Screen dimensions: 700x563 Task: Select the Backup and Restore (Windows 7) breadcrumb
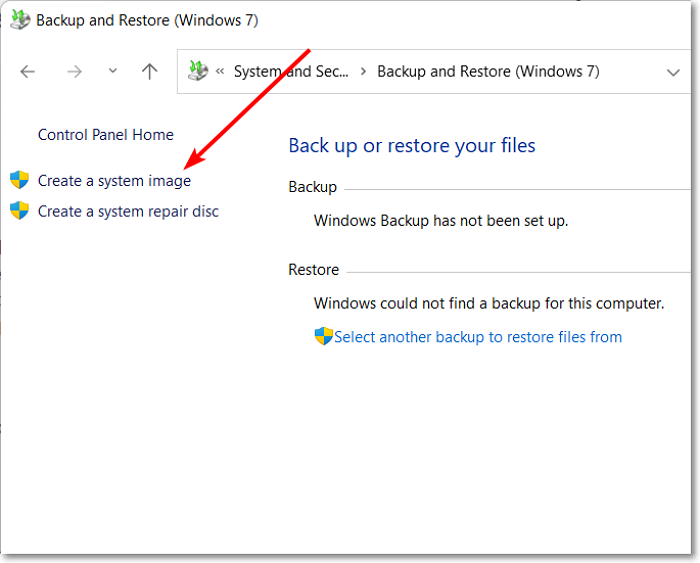click(488, 72)
